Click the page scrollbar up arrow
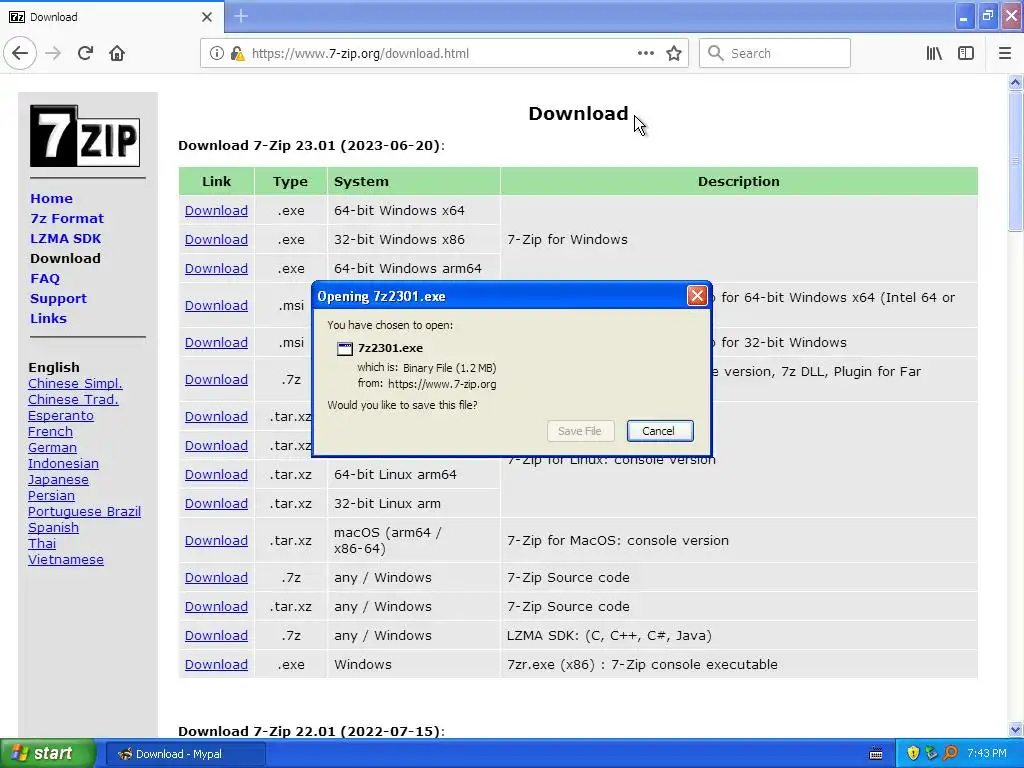Viewport: 1024px width, 768px height. [1015, 82]
